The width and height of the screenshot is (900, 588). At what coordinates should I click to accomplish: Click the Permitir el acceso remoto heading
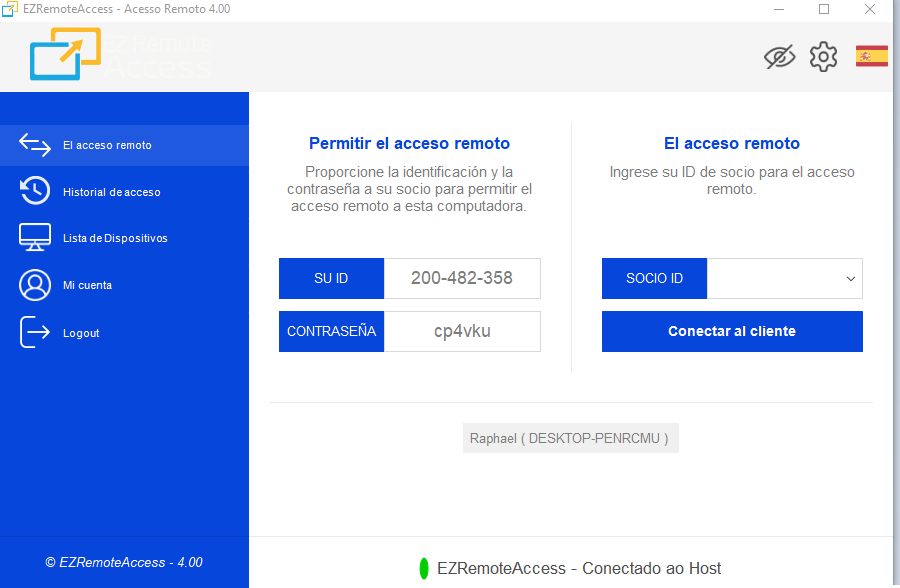coord(409,144)
